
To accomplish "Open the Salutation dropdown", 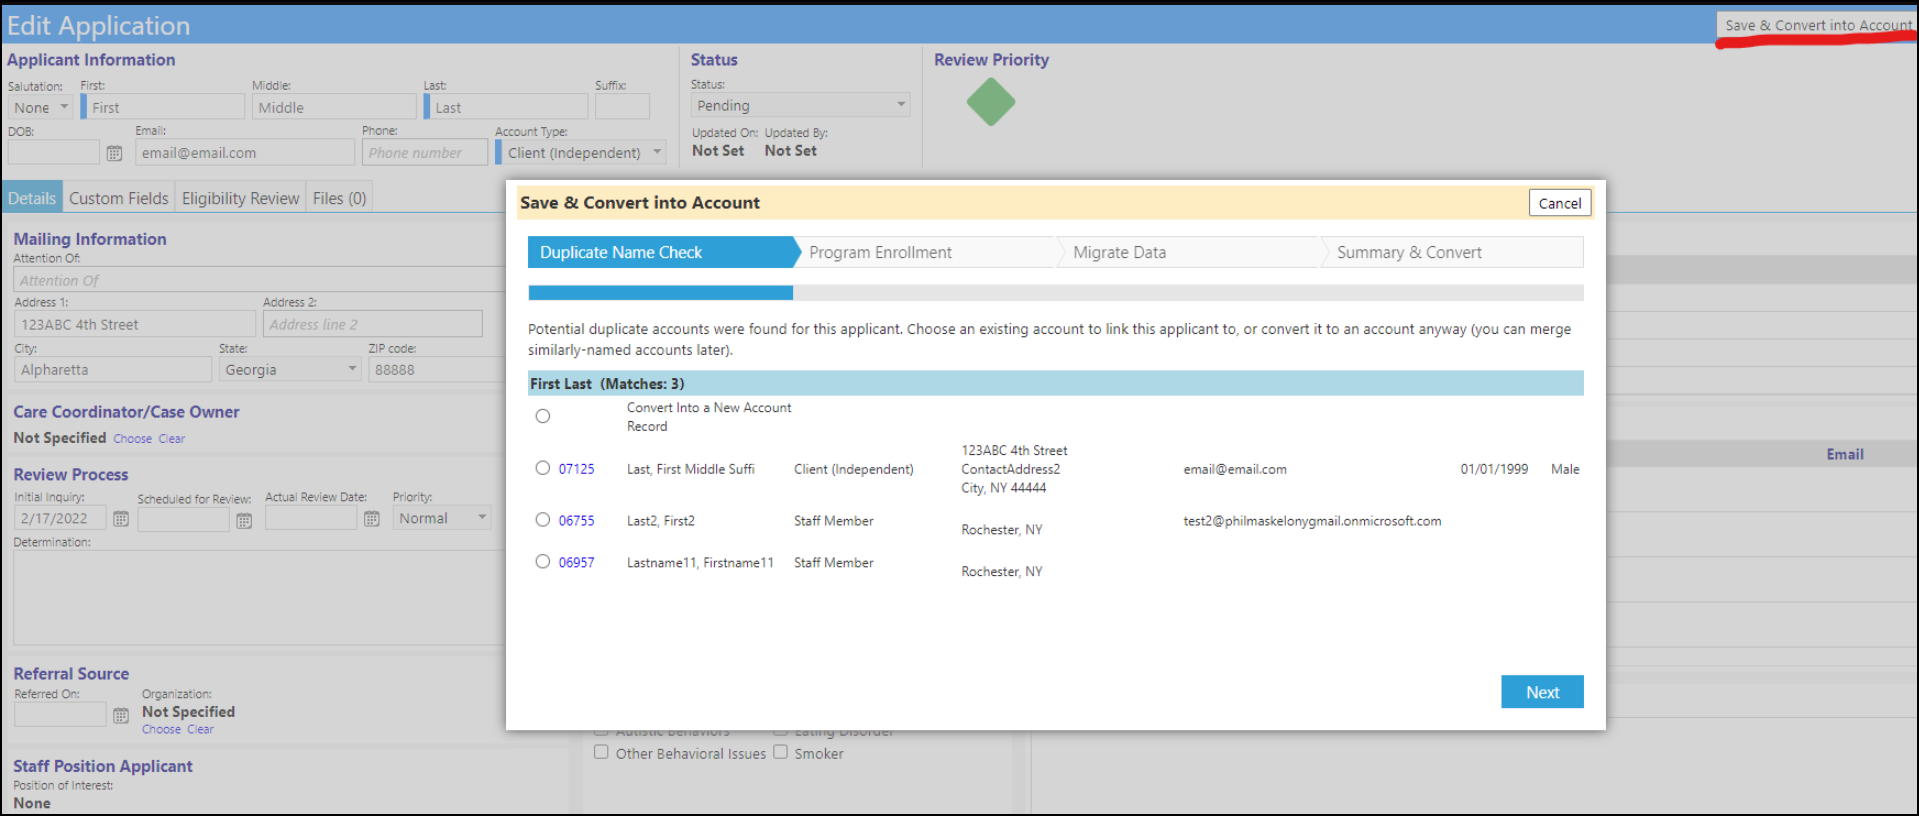I will pyautogui.click(x=40, y=107).
